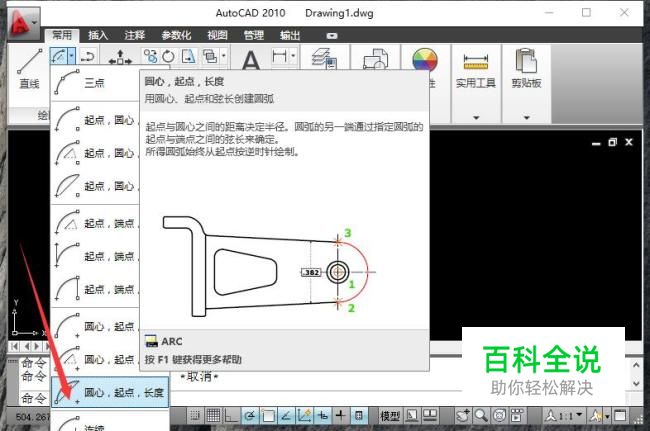Image resolution: width=650 pixels, height=431 pixels.
Task: Restore down the drawing viewport window
Action: tap(612, 142)
